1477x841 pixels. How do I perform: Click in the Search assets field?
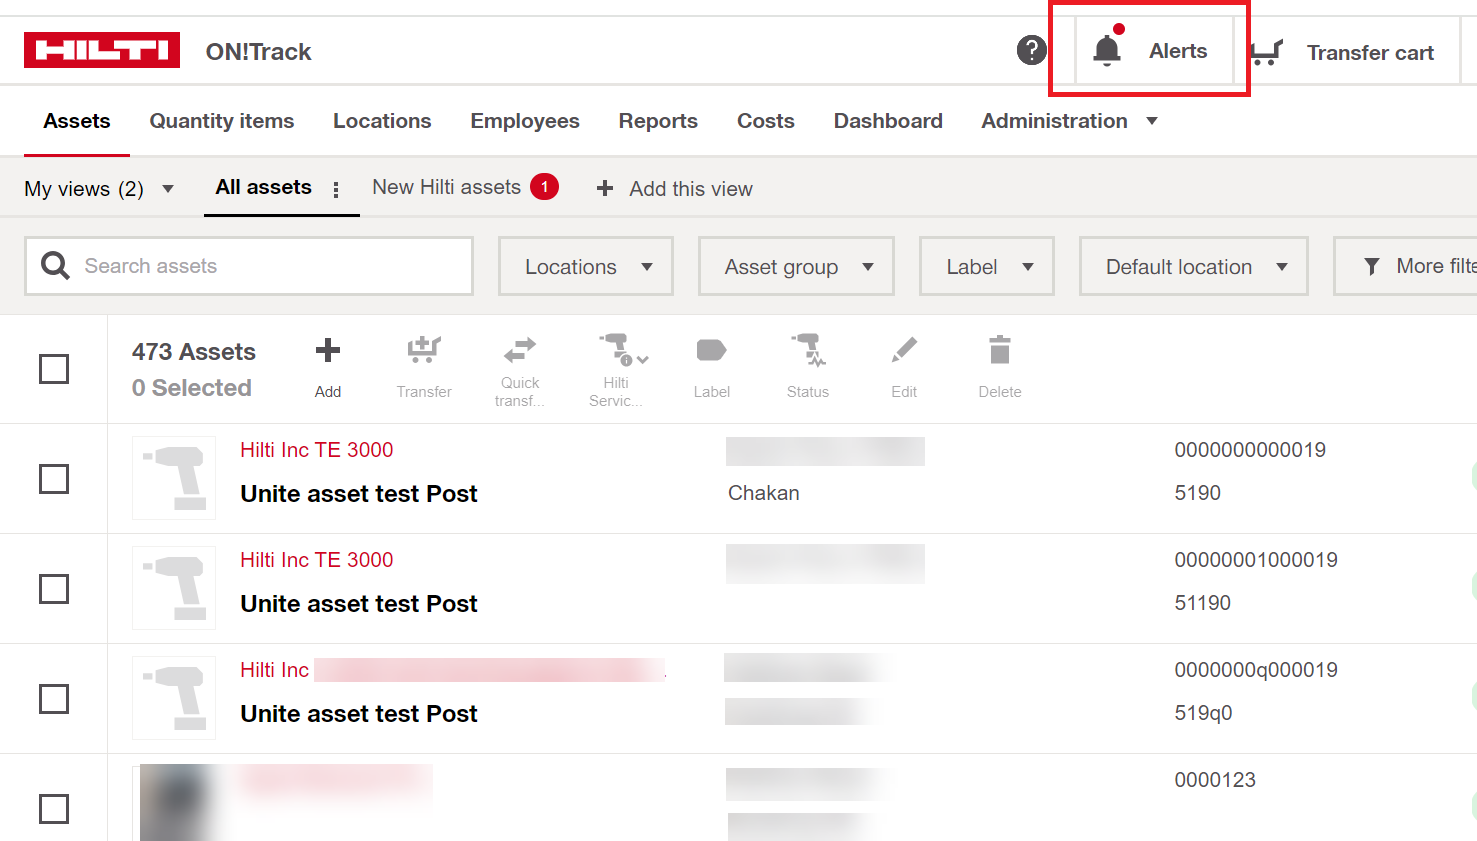pos(249,266)
